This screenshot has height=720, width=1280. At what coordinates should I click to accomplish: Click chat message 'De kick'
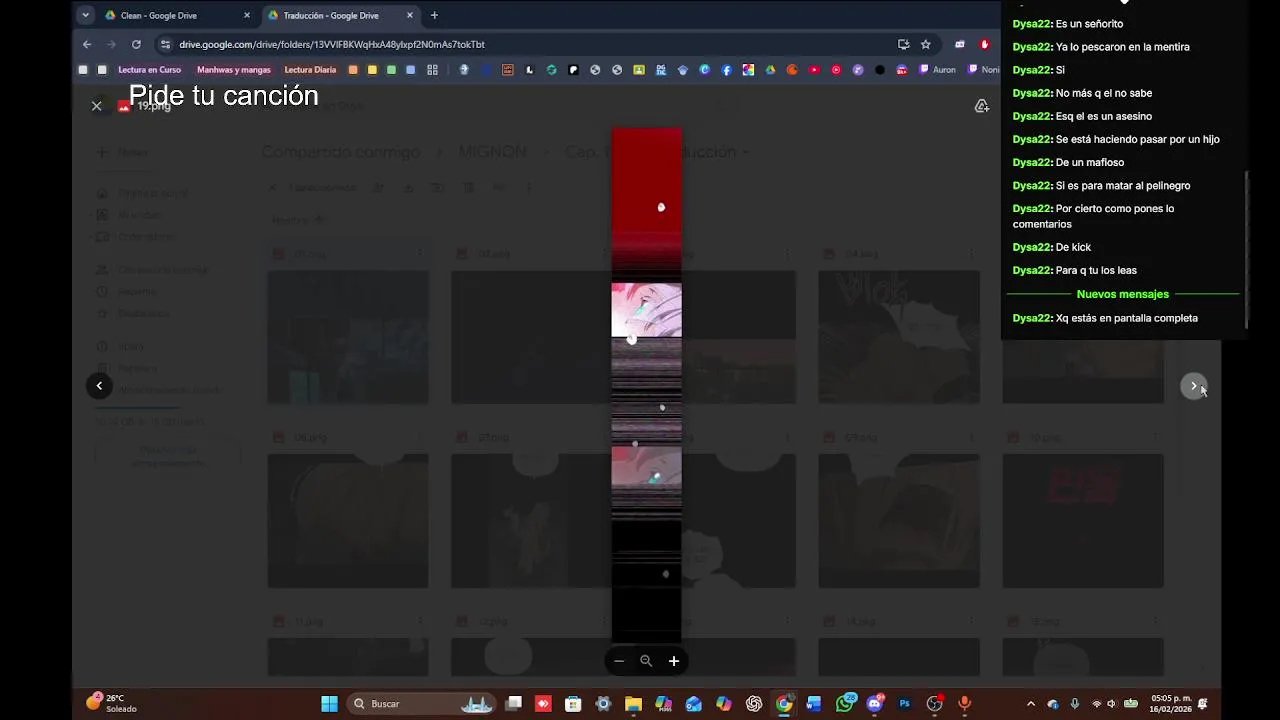[1073, 247]
